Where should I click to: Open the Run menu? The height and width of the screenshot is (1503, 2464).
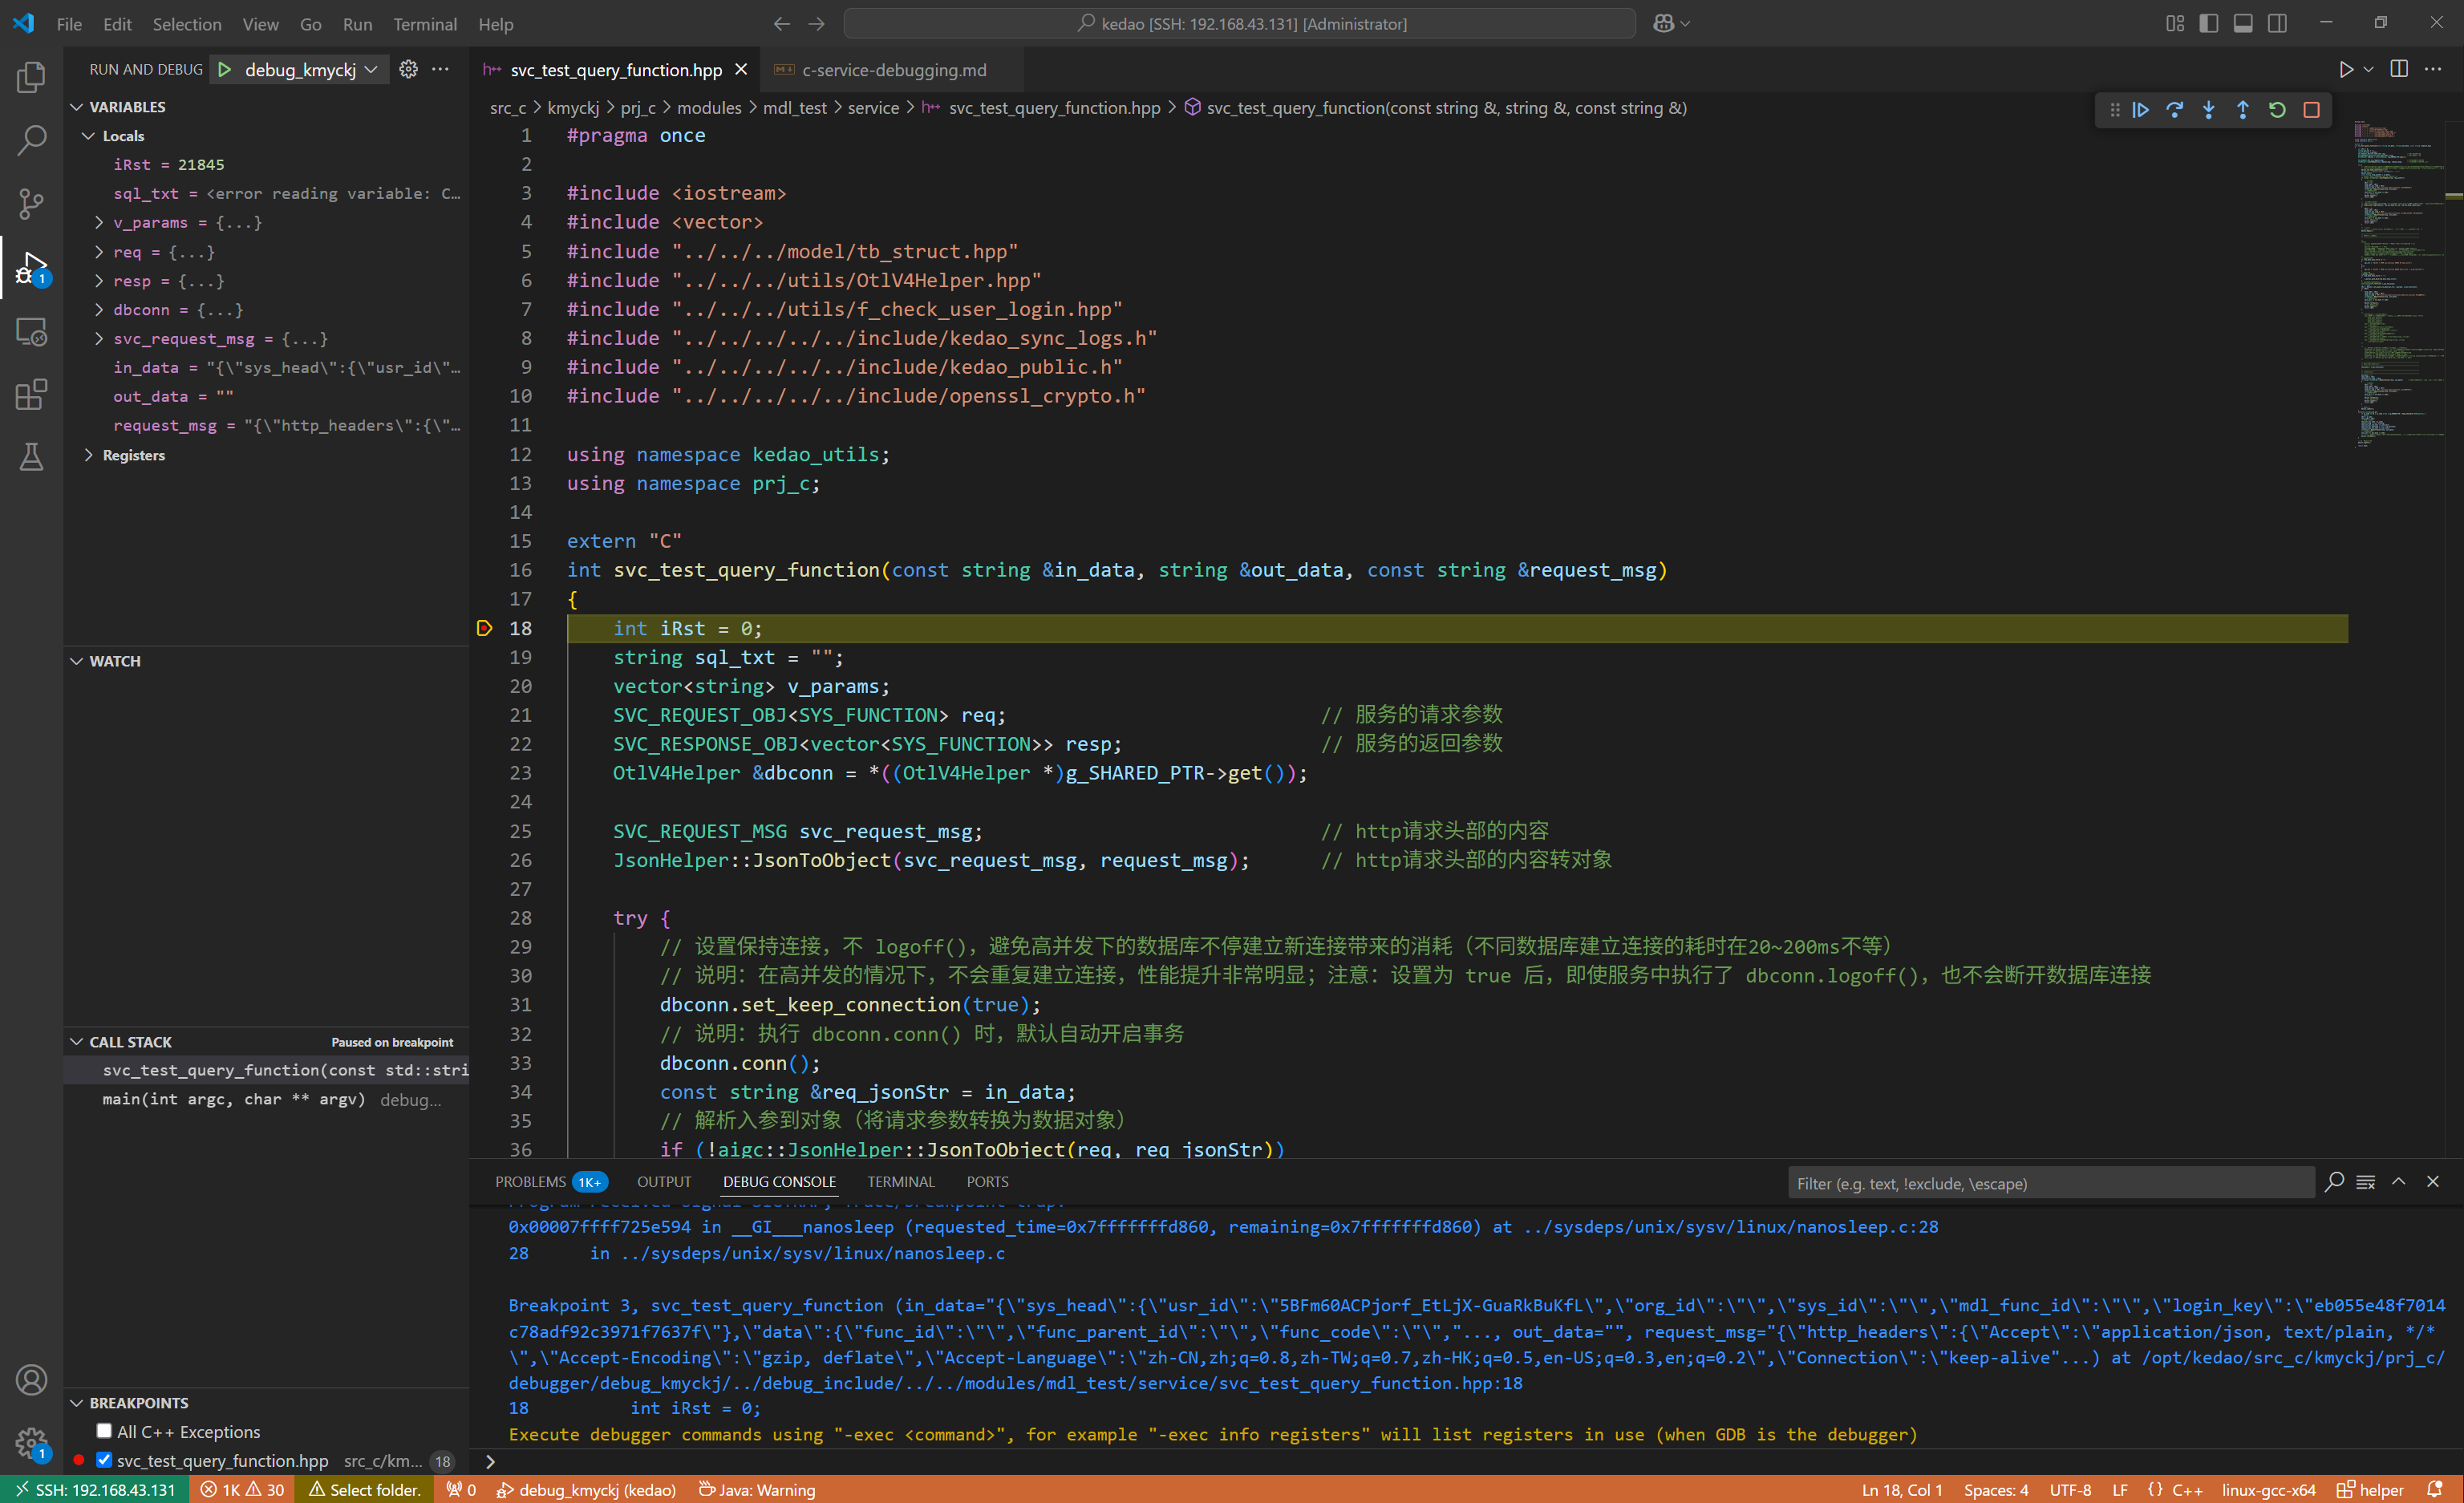[357, 24]
